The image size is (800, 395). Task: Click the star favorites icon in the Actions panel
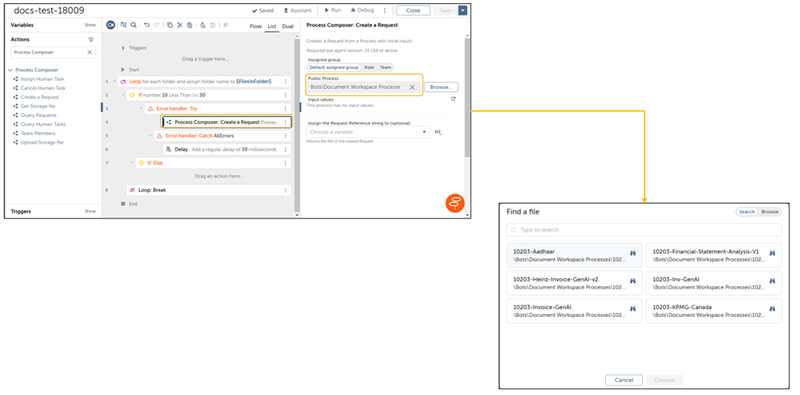[91, 39]
